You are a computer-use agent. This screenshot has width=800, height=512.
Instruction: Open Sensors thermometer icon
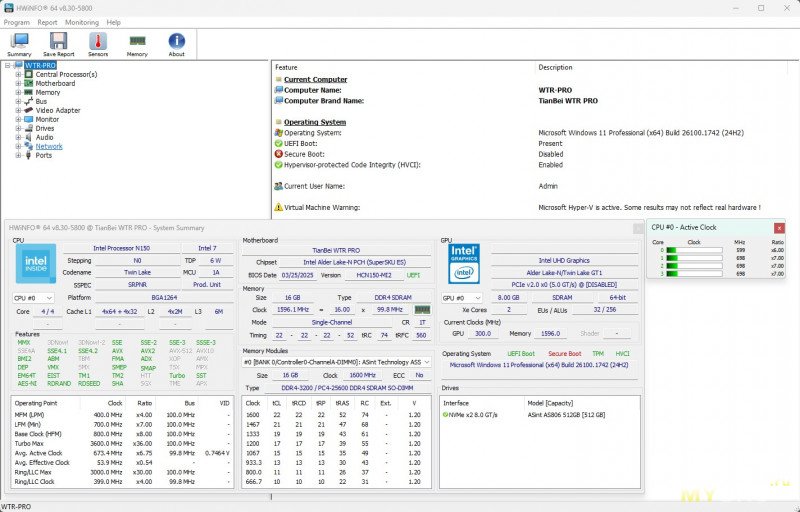coord(98,44)
